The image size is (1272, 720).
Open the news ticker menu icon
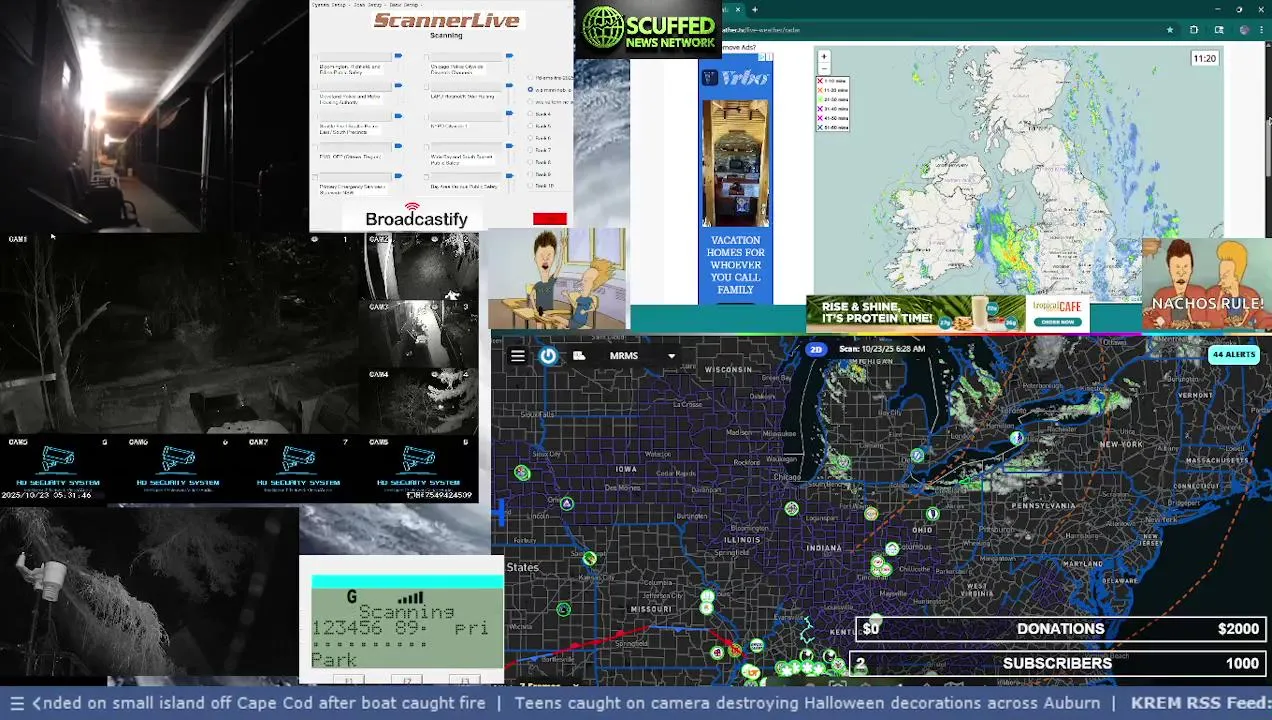16,703
